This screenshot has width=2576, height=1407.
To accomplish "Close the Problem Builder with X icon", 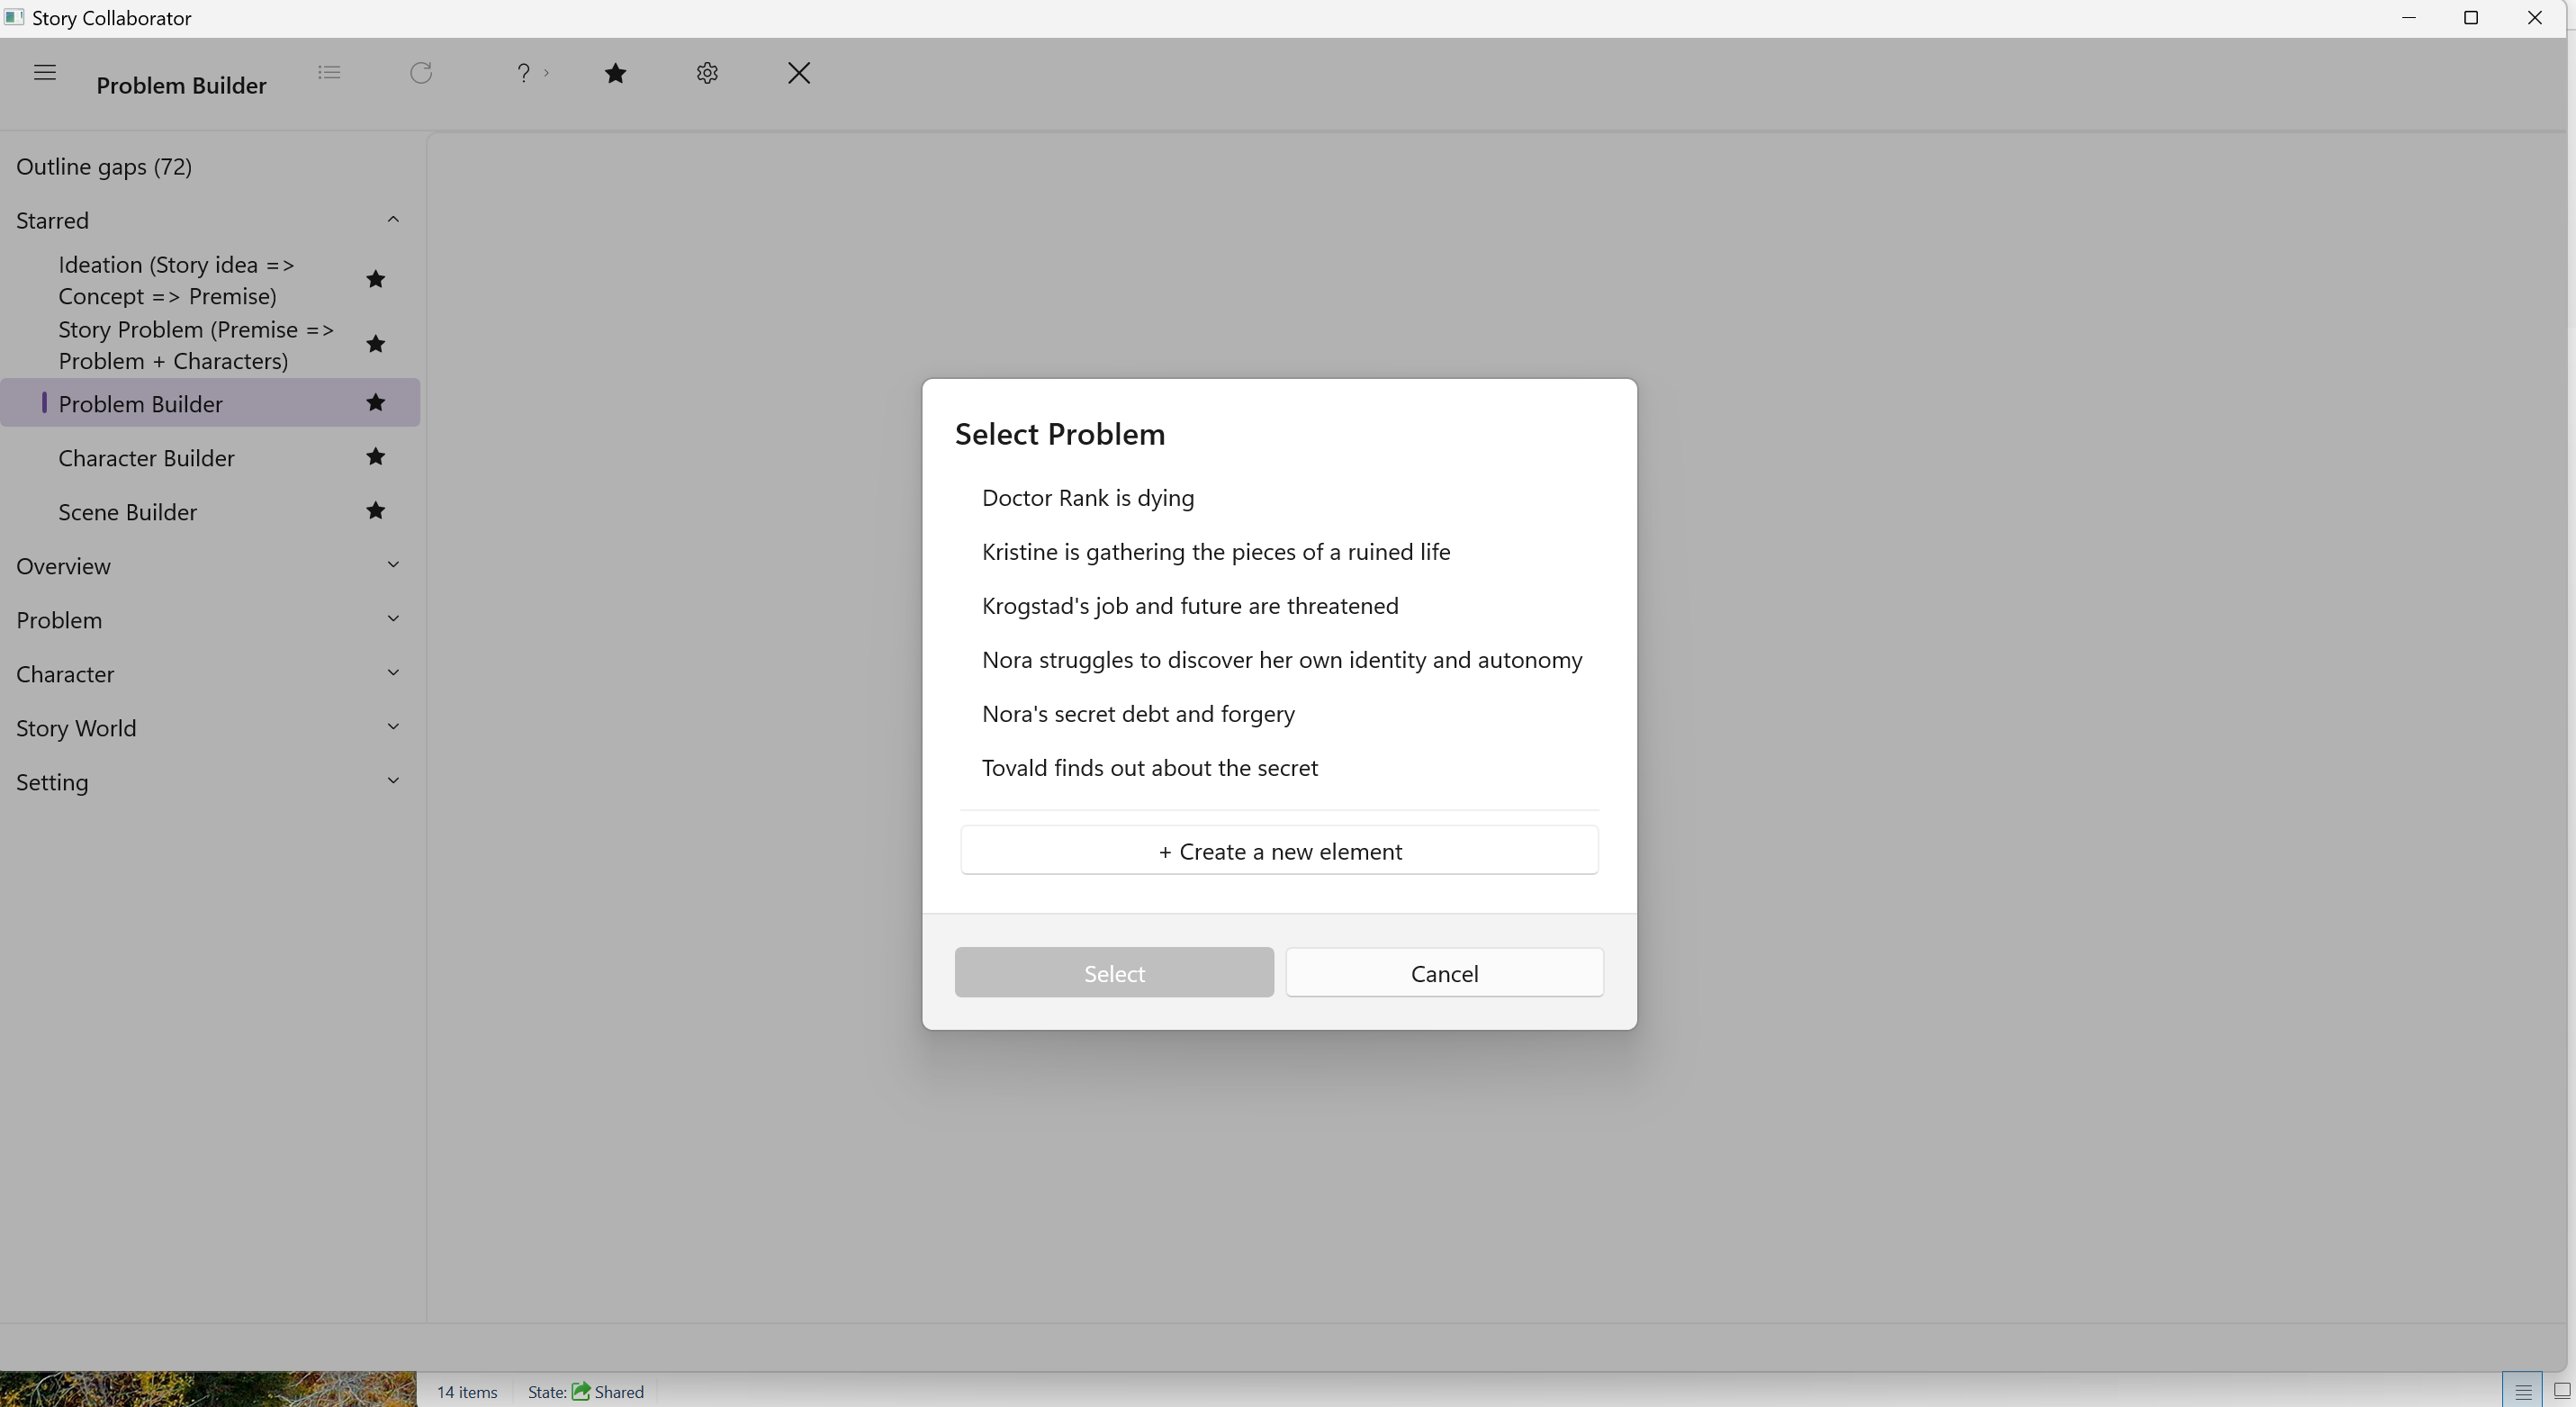I will [799, 72].
